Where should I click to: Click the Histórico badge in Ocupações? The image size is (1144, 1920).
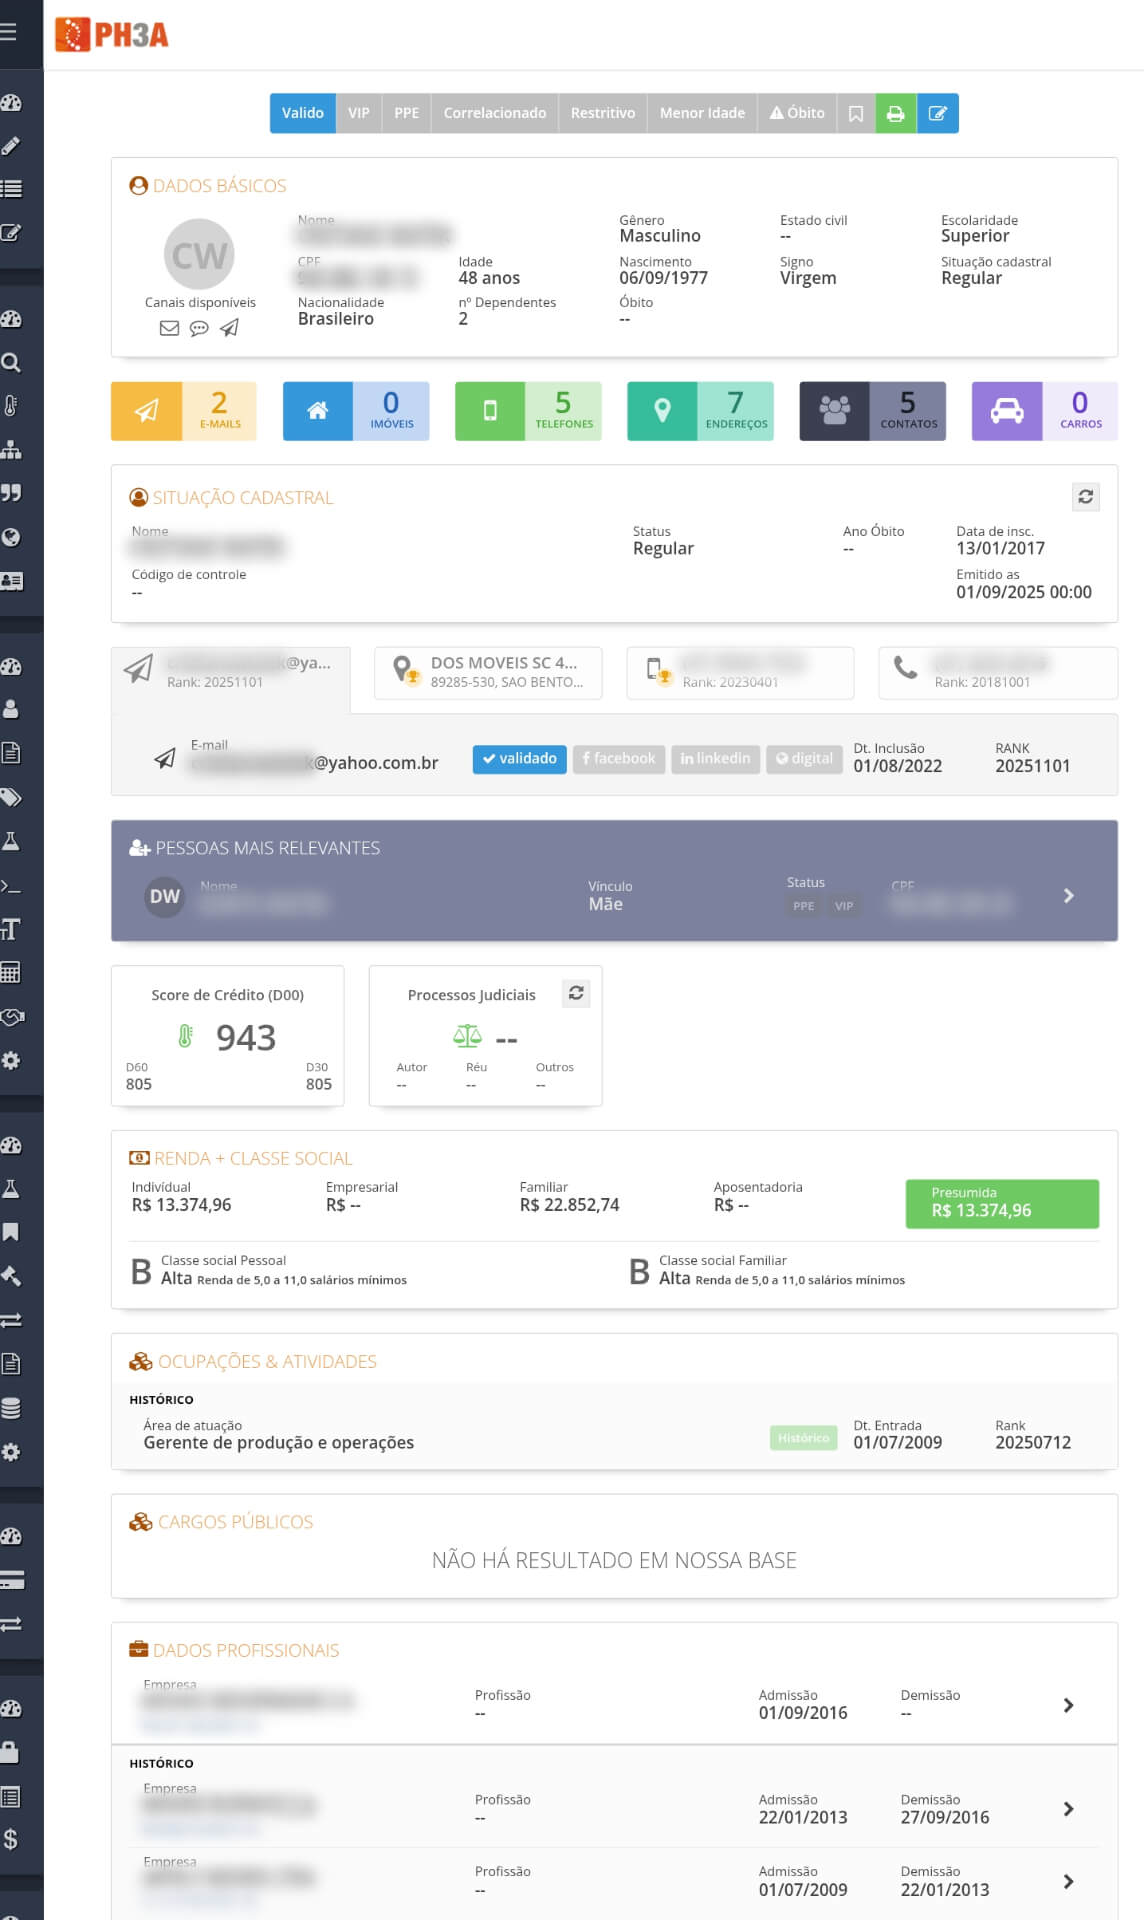[804, 1438]
